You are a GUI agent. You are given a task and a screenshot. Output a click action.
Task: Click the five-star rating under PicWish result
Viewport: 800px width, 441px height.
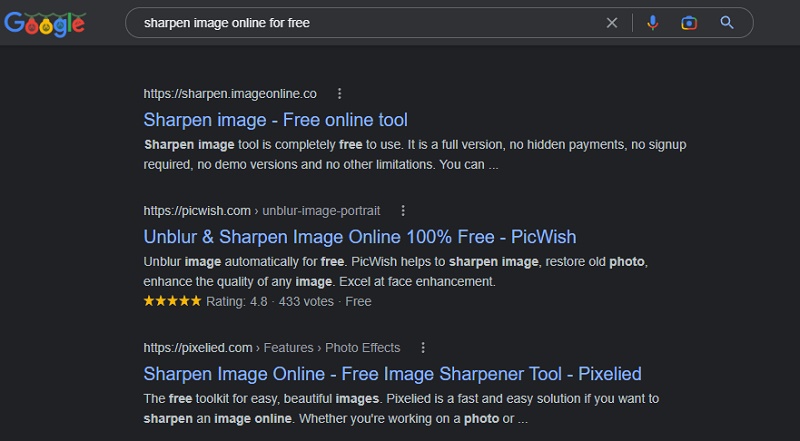click(x=172, y=301)
